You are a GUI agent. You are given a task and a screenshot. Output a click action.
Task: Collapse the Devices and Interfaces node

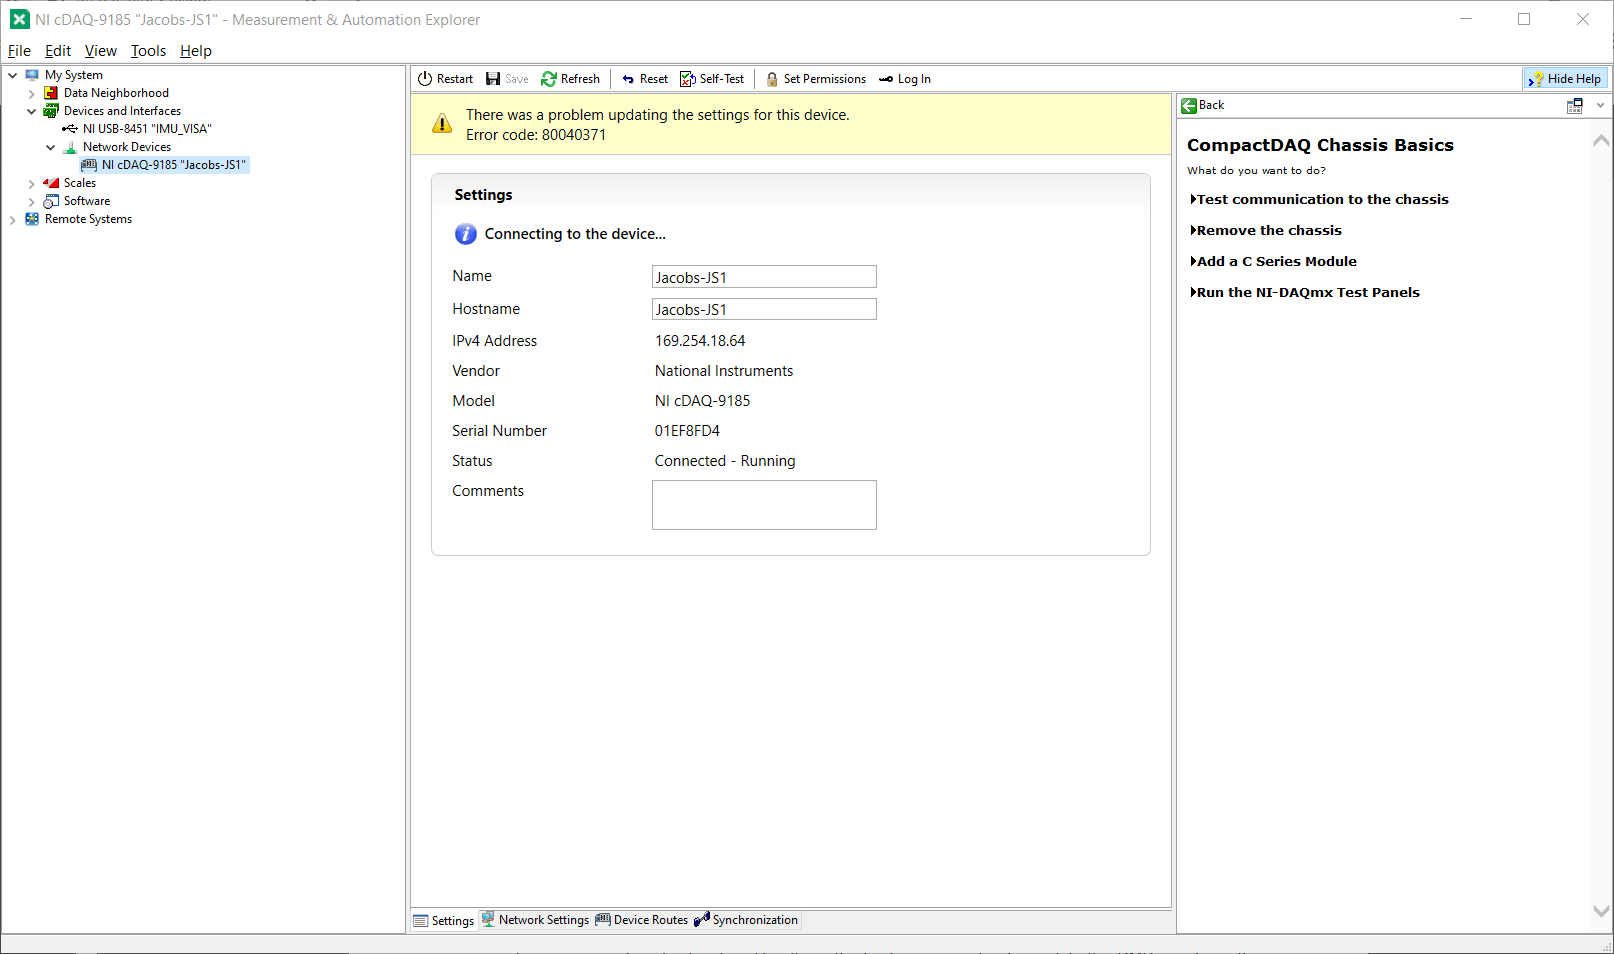coord(32,111)
